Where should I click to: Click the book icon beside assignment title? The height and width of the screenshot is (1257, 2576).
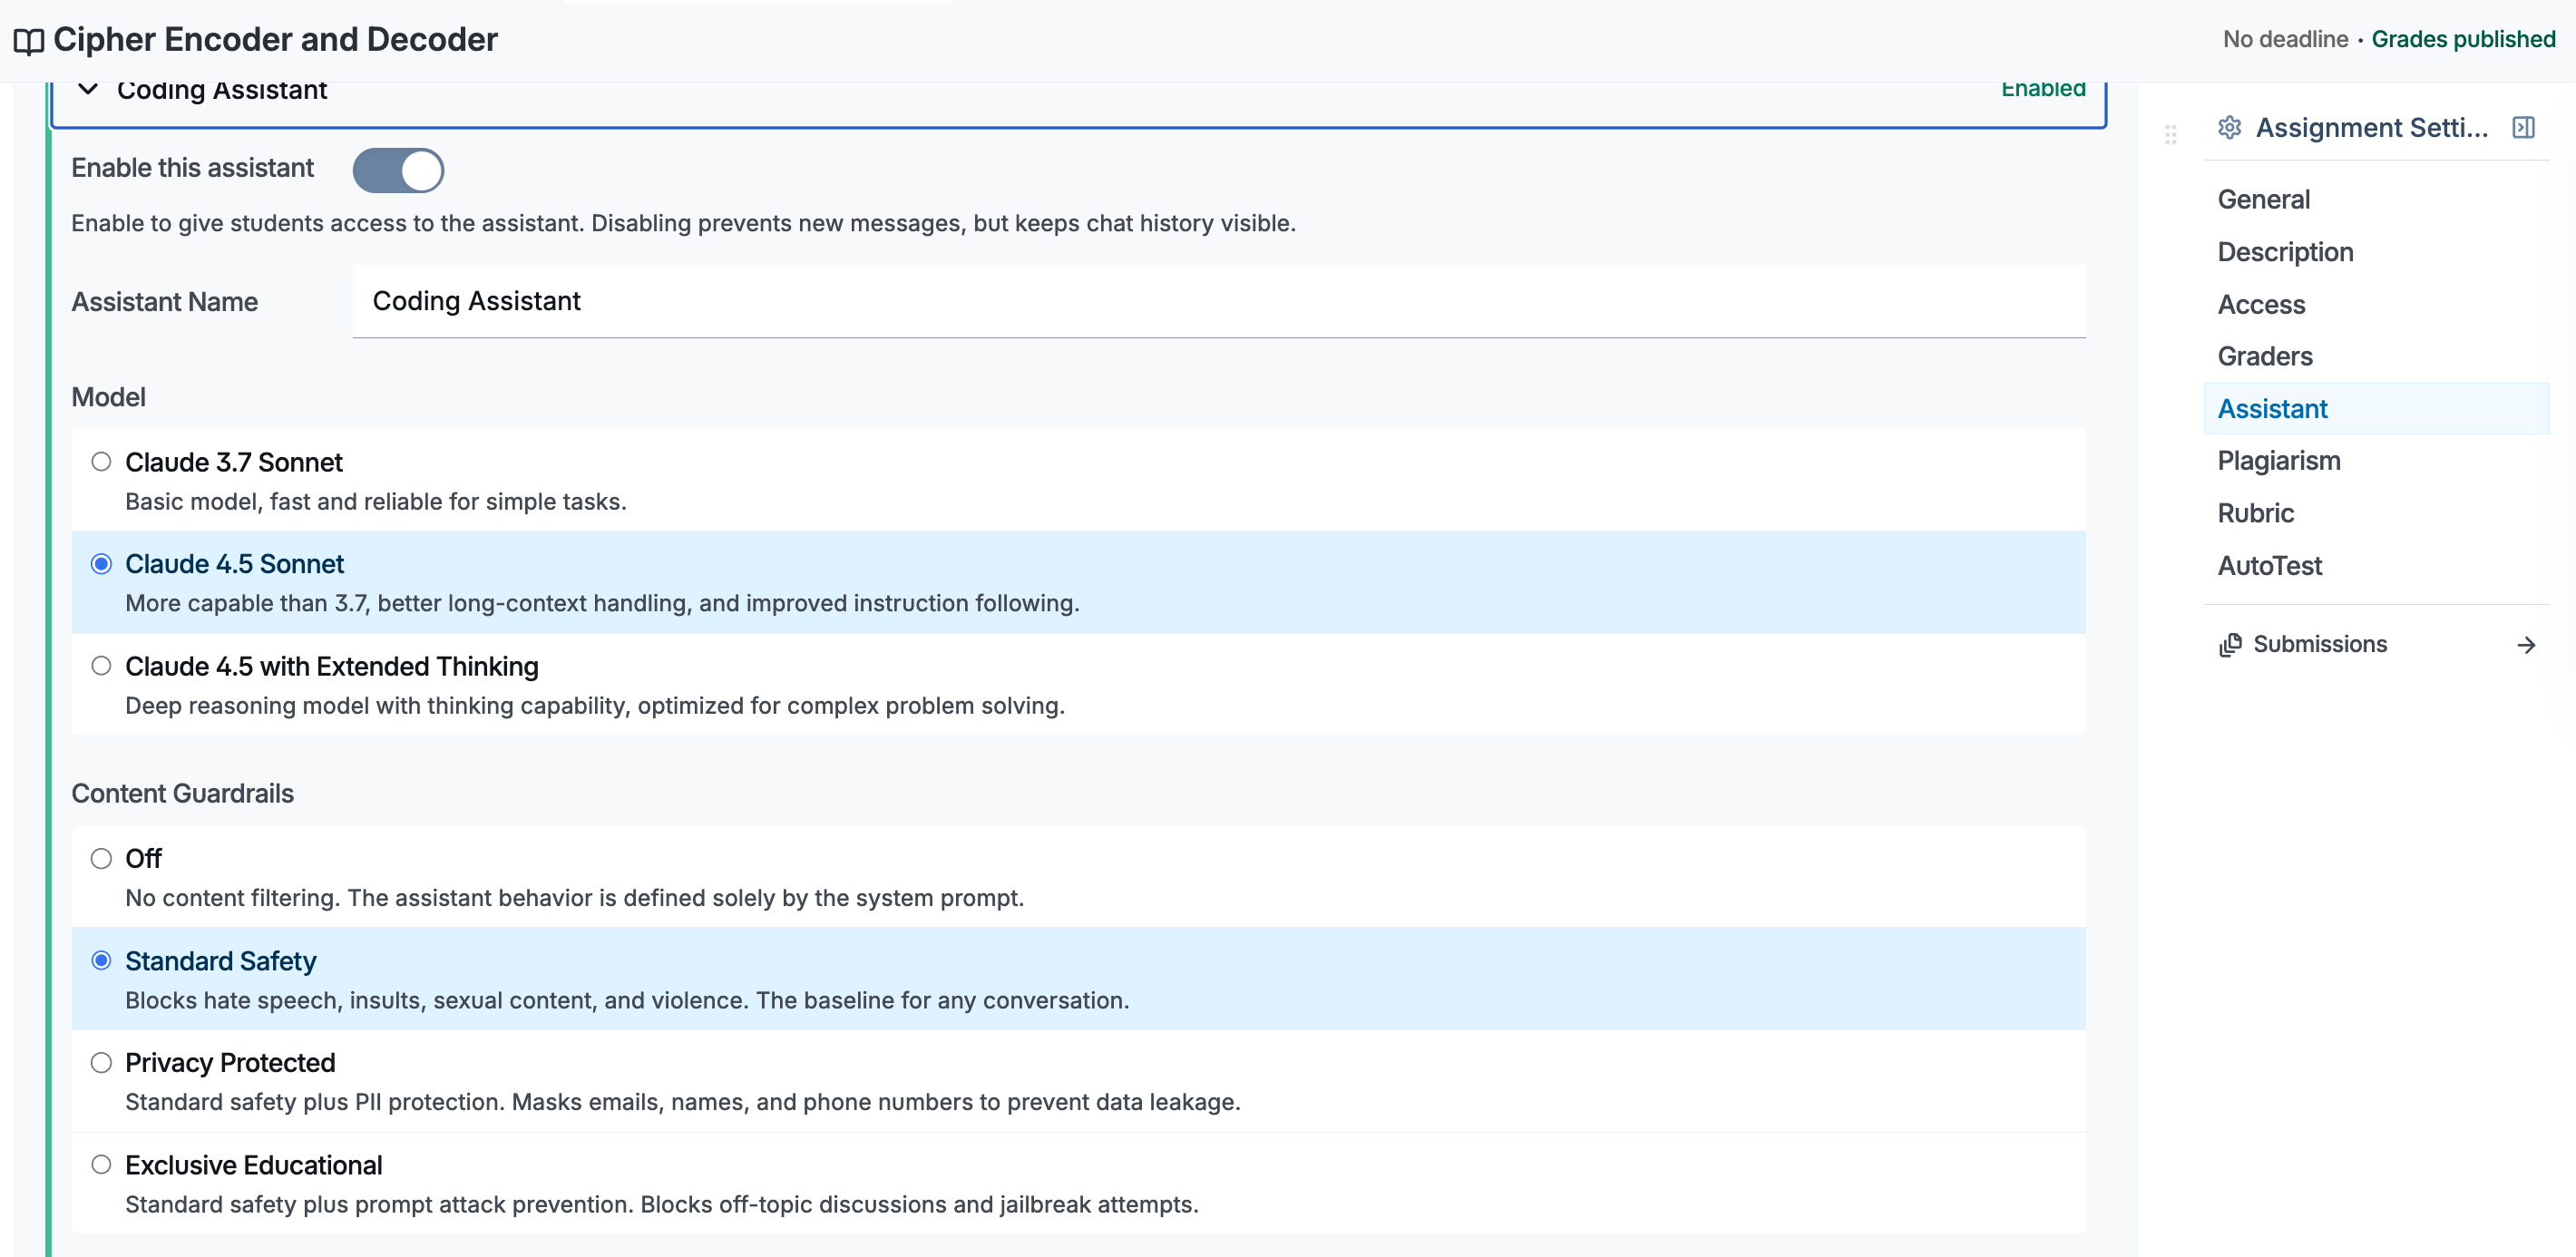point(28,41)
